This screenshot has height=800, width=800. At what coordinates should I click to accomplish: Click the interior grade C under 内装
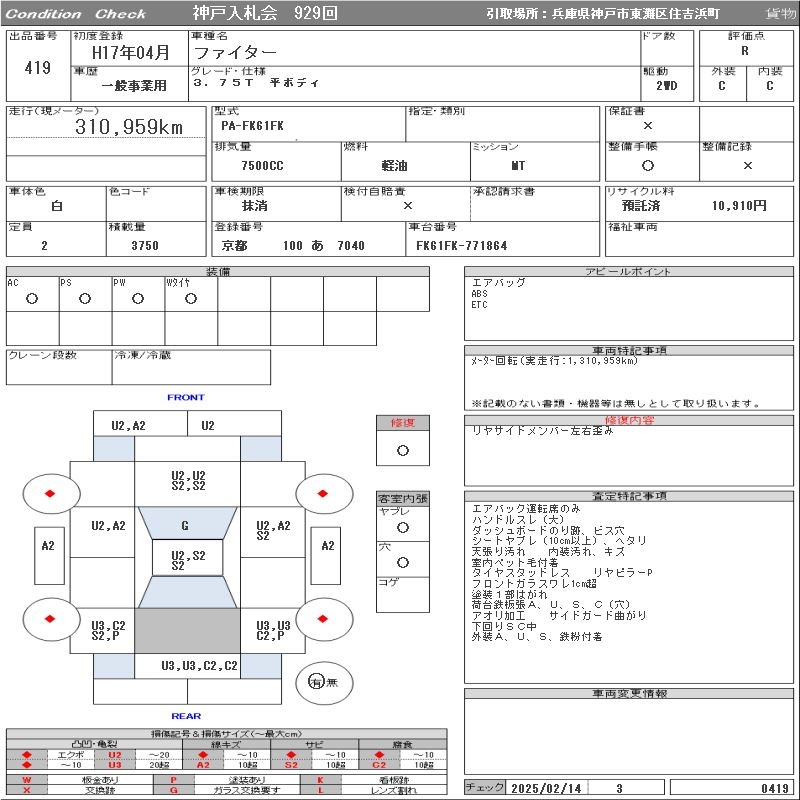click(x=770, y=86)
